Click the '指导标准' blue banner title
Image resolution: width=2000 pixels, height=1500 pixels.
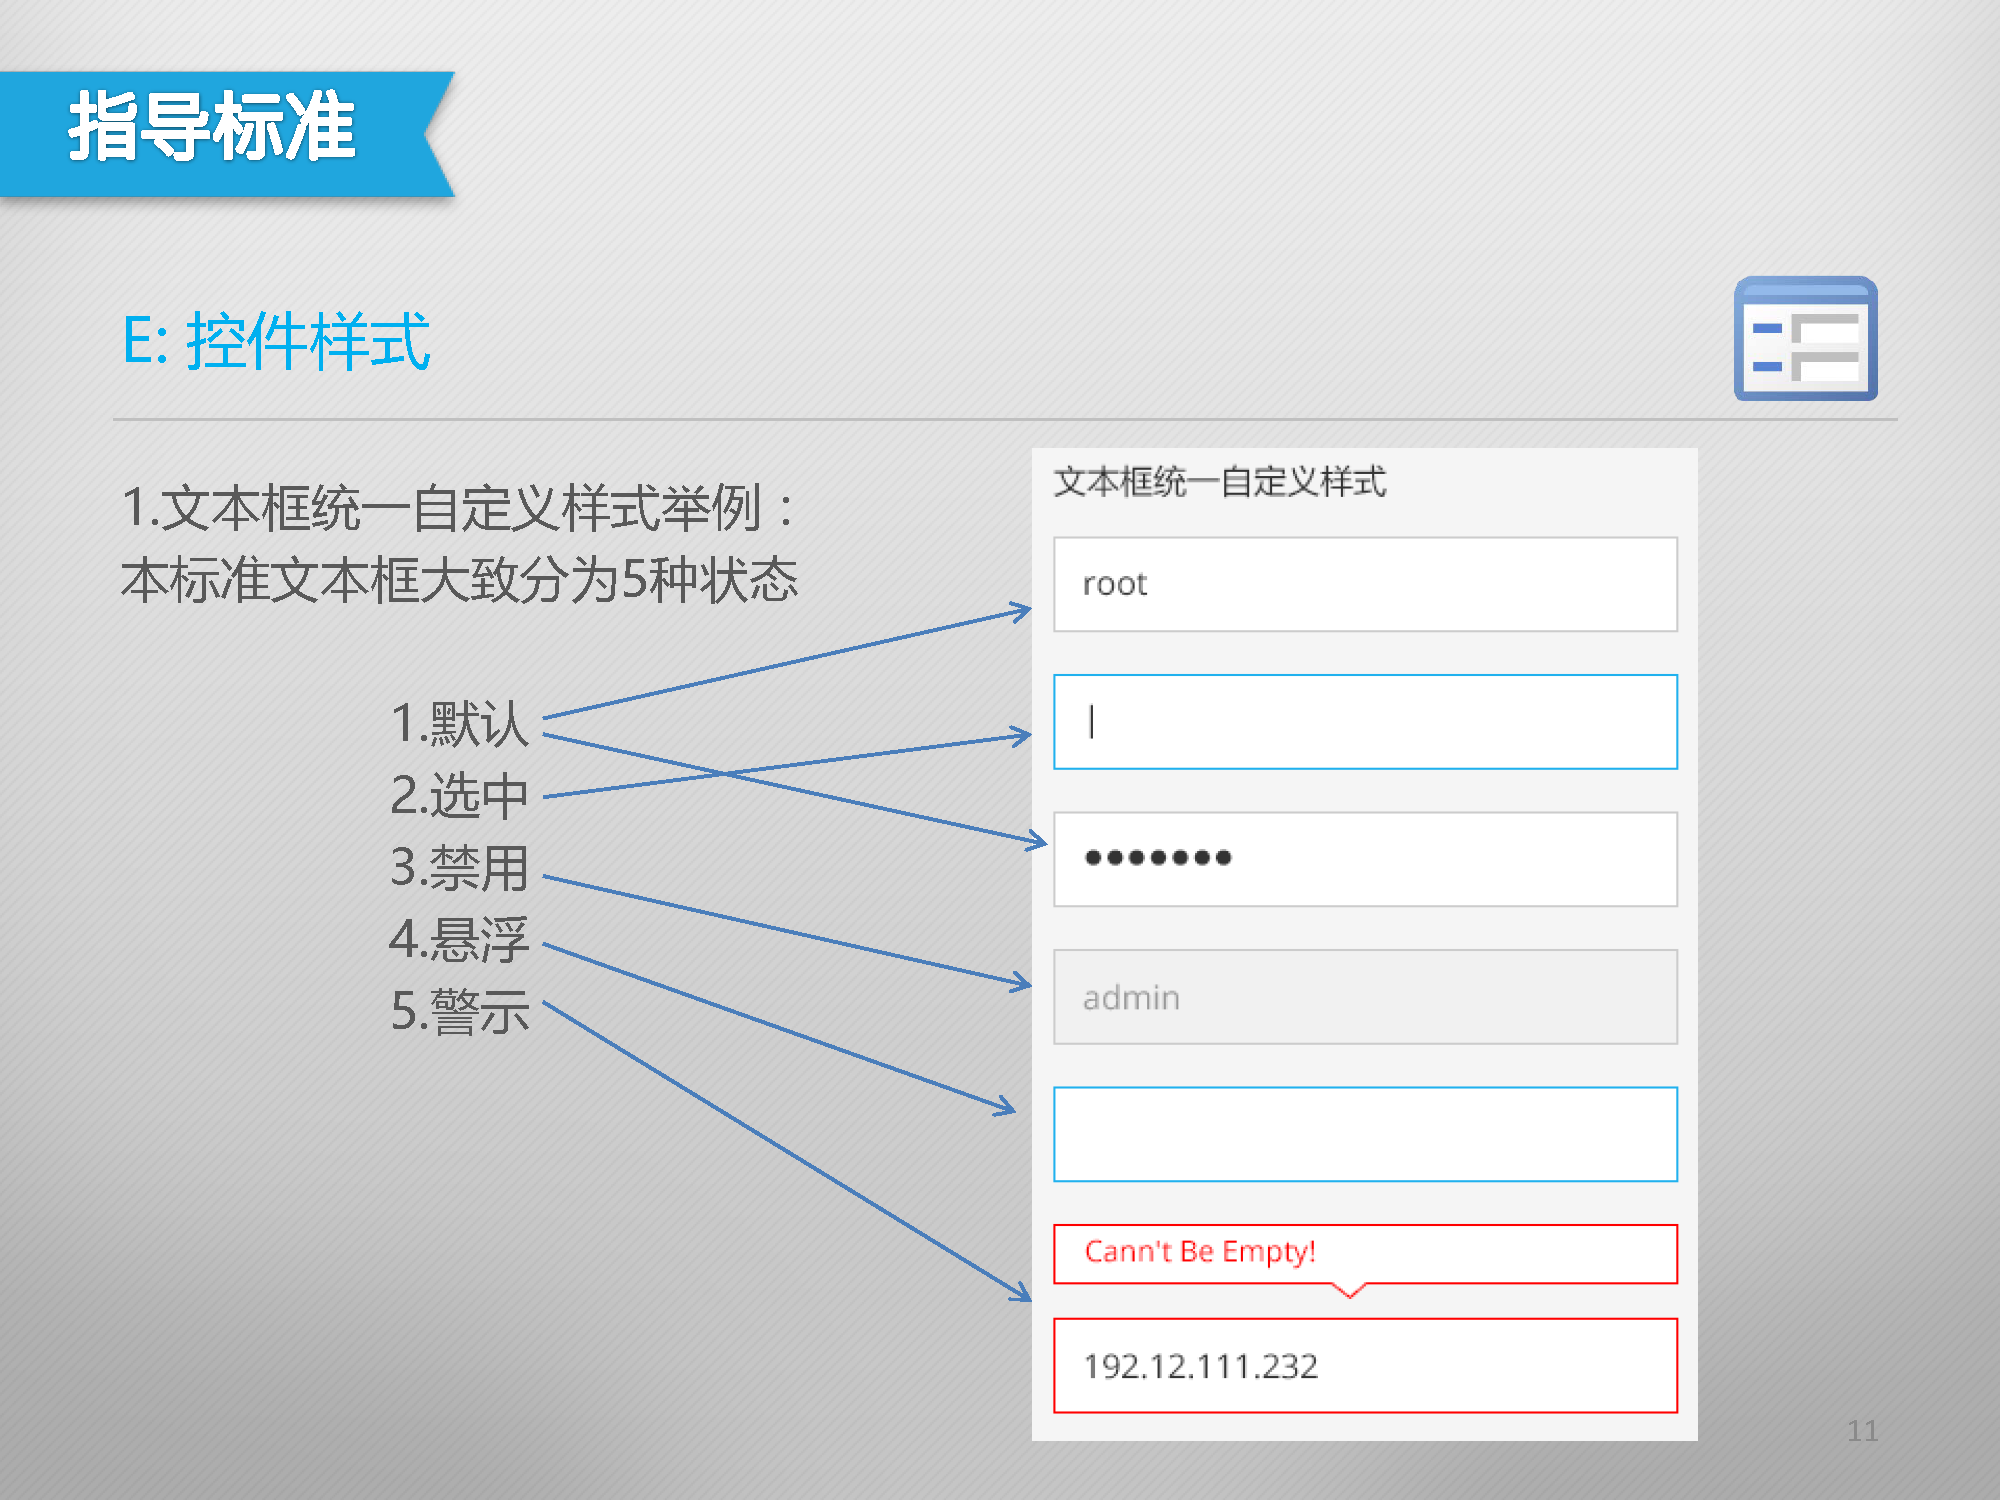tap(212, 128)
